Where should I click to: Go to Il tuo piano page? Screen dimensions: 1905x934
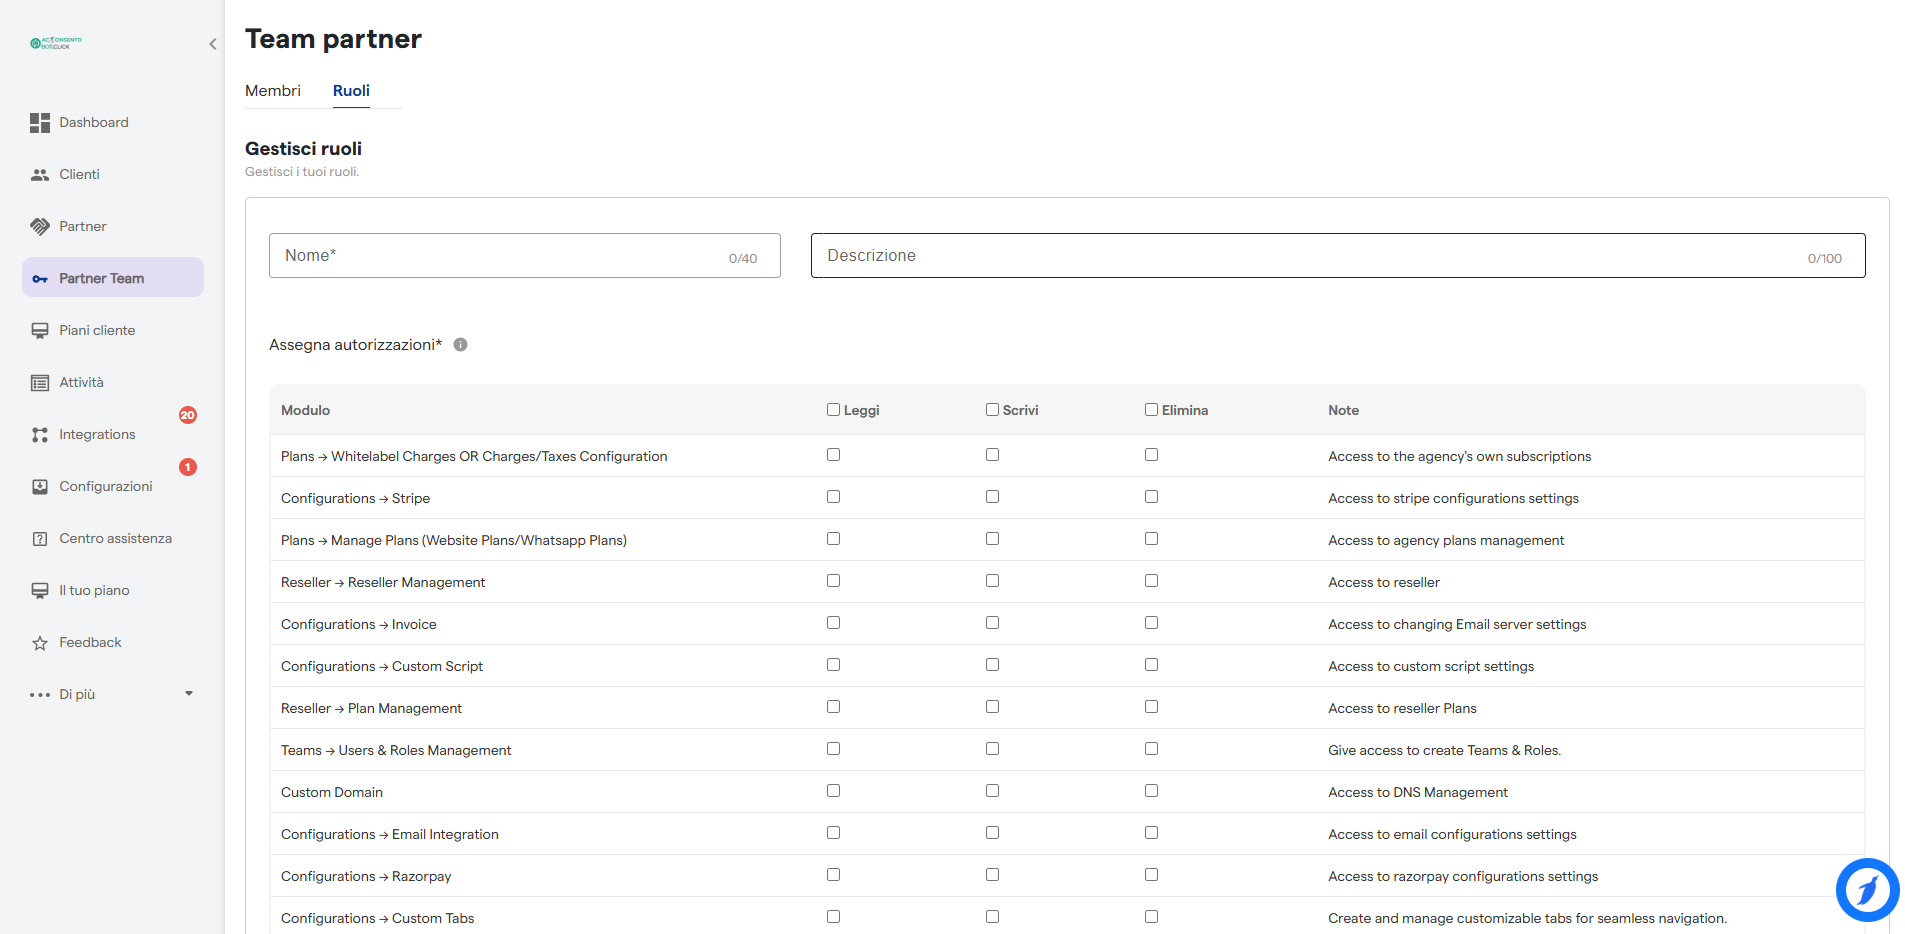(x=94, y=591)
